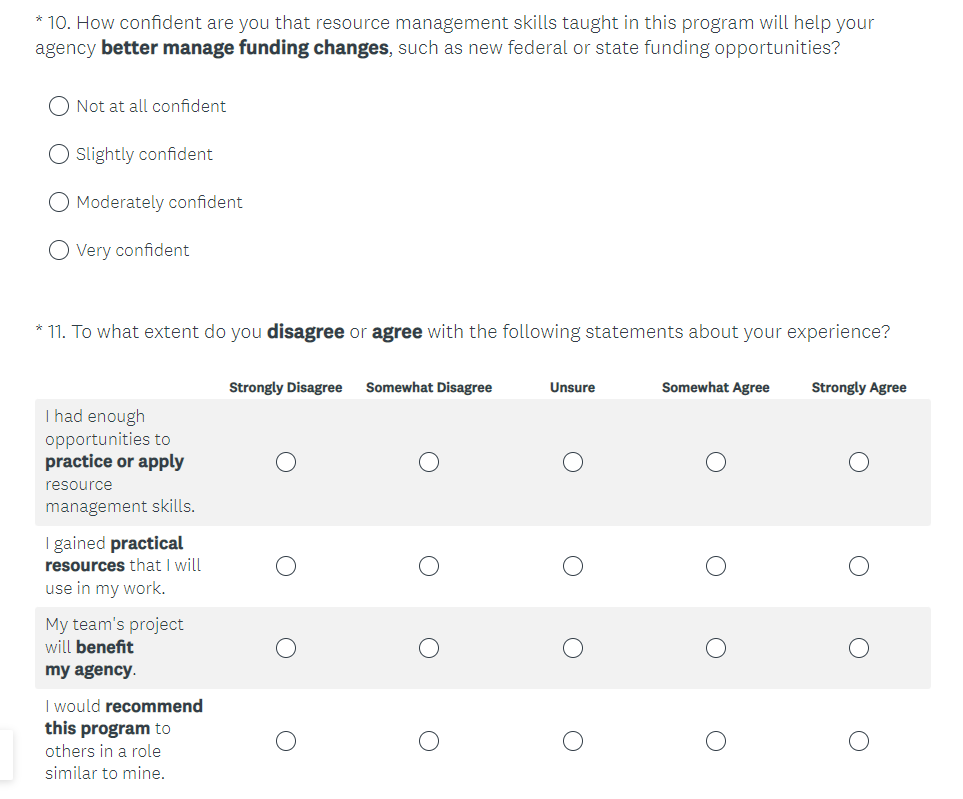
Task: Mark Strongly Disagree for practice or apply row
Action: pyautogui.click(x=286, y=462)
